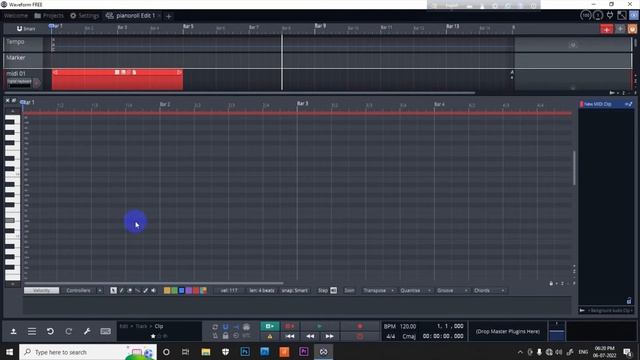Click the Undo icon

click(x=50, y=331)
